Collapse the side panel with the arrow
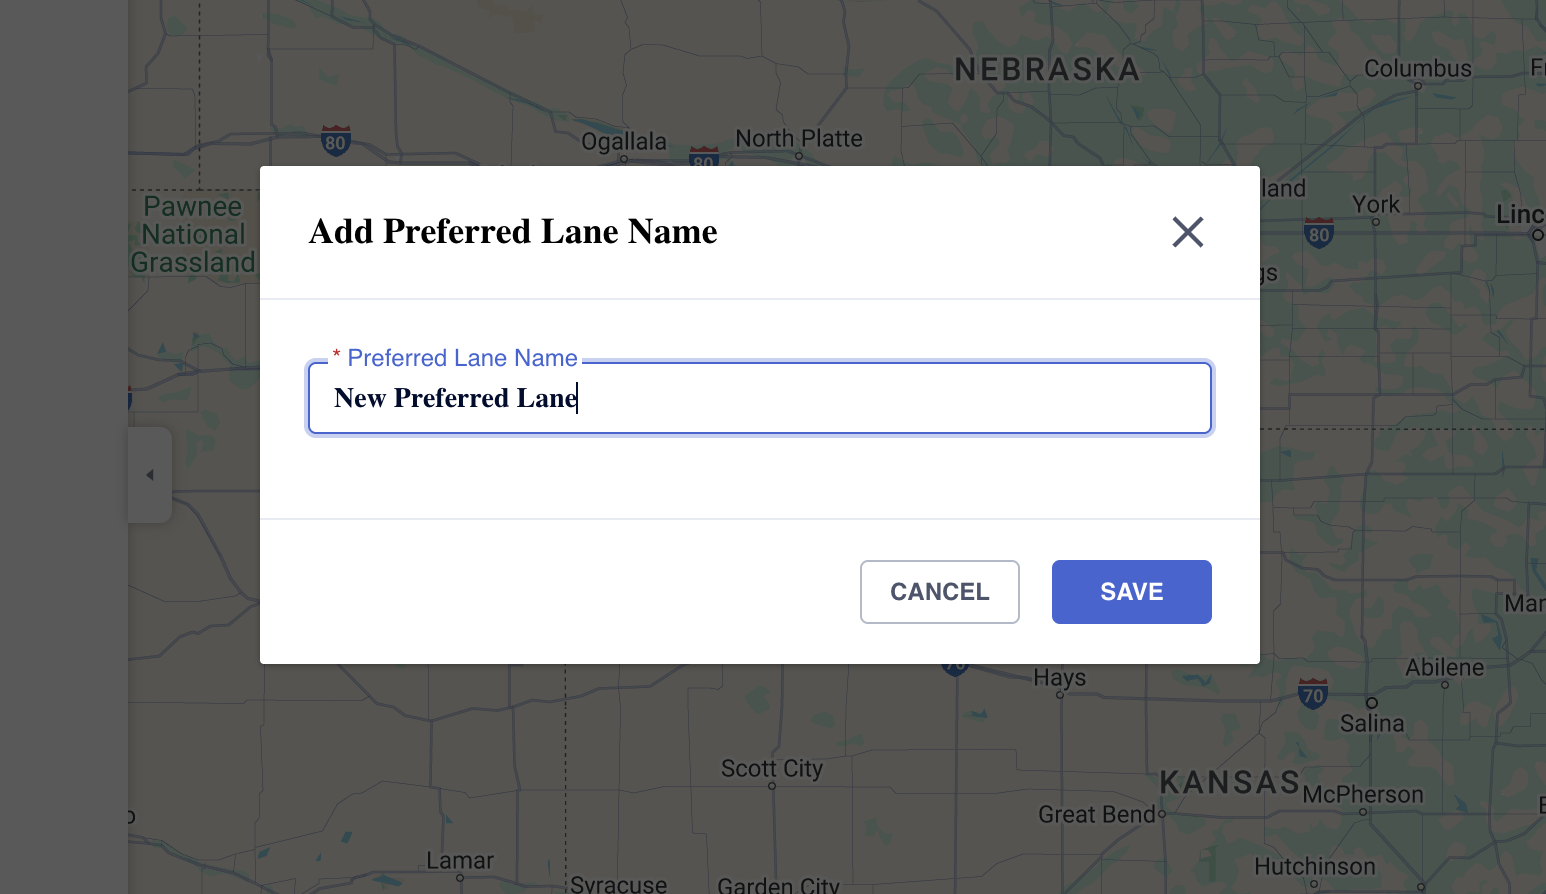The height and width of the screenshot is (894, 1546). pos(150,475)
